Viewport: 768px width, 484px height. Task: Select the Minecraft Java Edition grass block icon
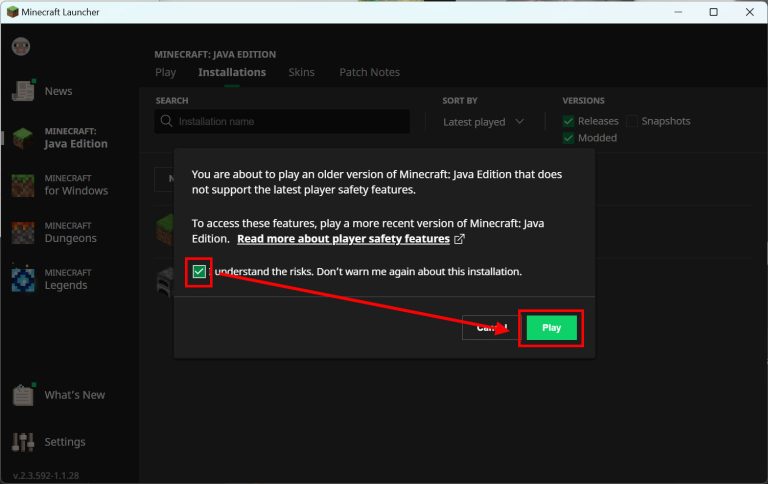coord(23,138)
